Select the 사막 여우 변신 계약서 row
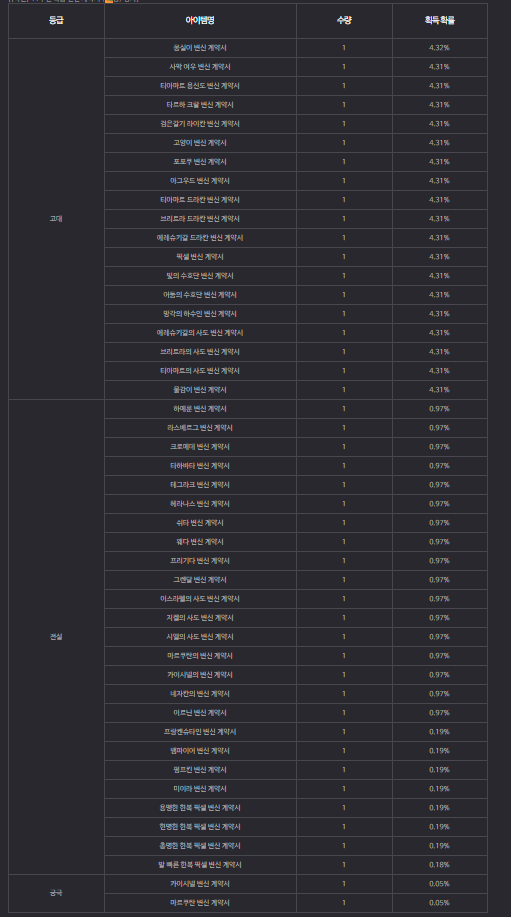This screenshot has width=511, height=917. pos(296,67)
